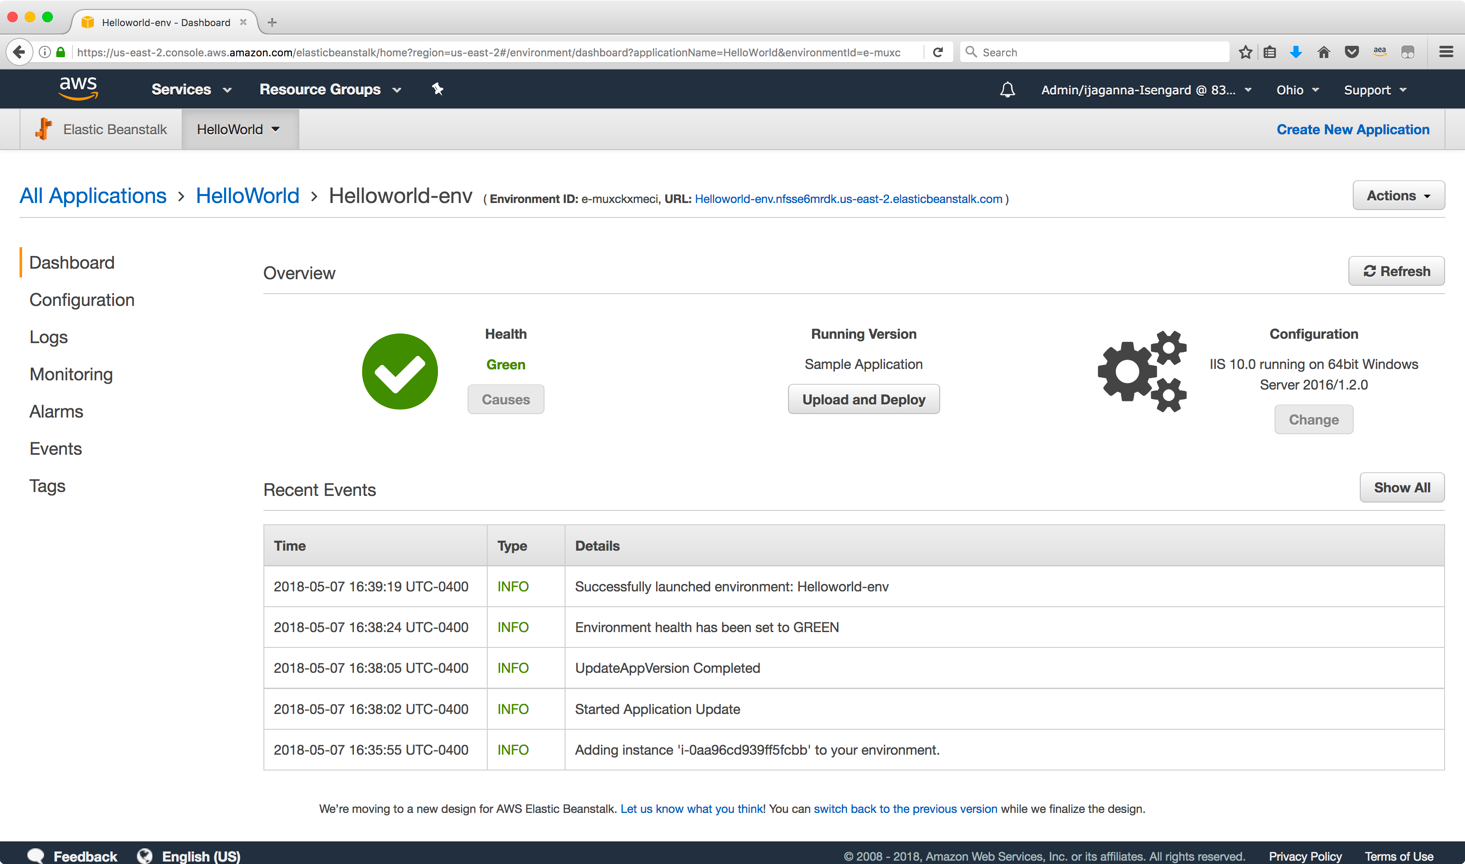The height and width of the screenshot is (864, 1465).
Task: Click in the browser Search field
Action: point(1095,52)
